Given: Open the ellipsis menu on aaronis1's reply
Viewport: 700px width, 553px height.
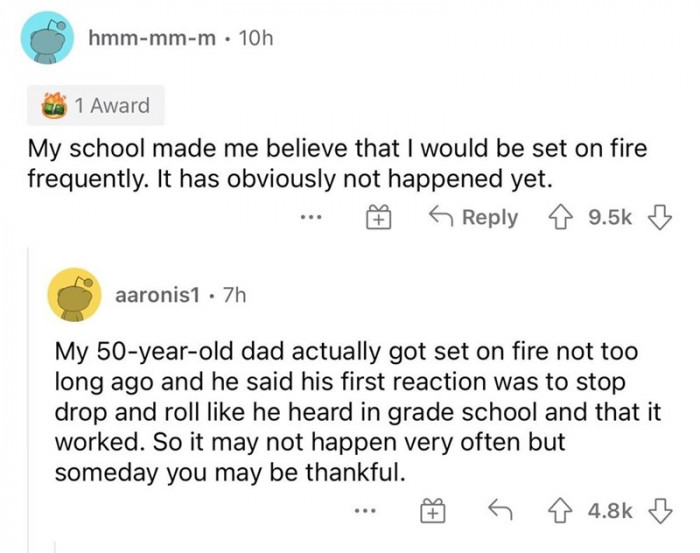Looking at the screenshot, I should pos(366,512).
